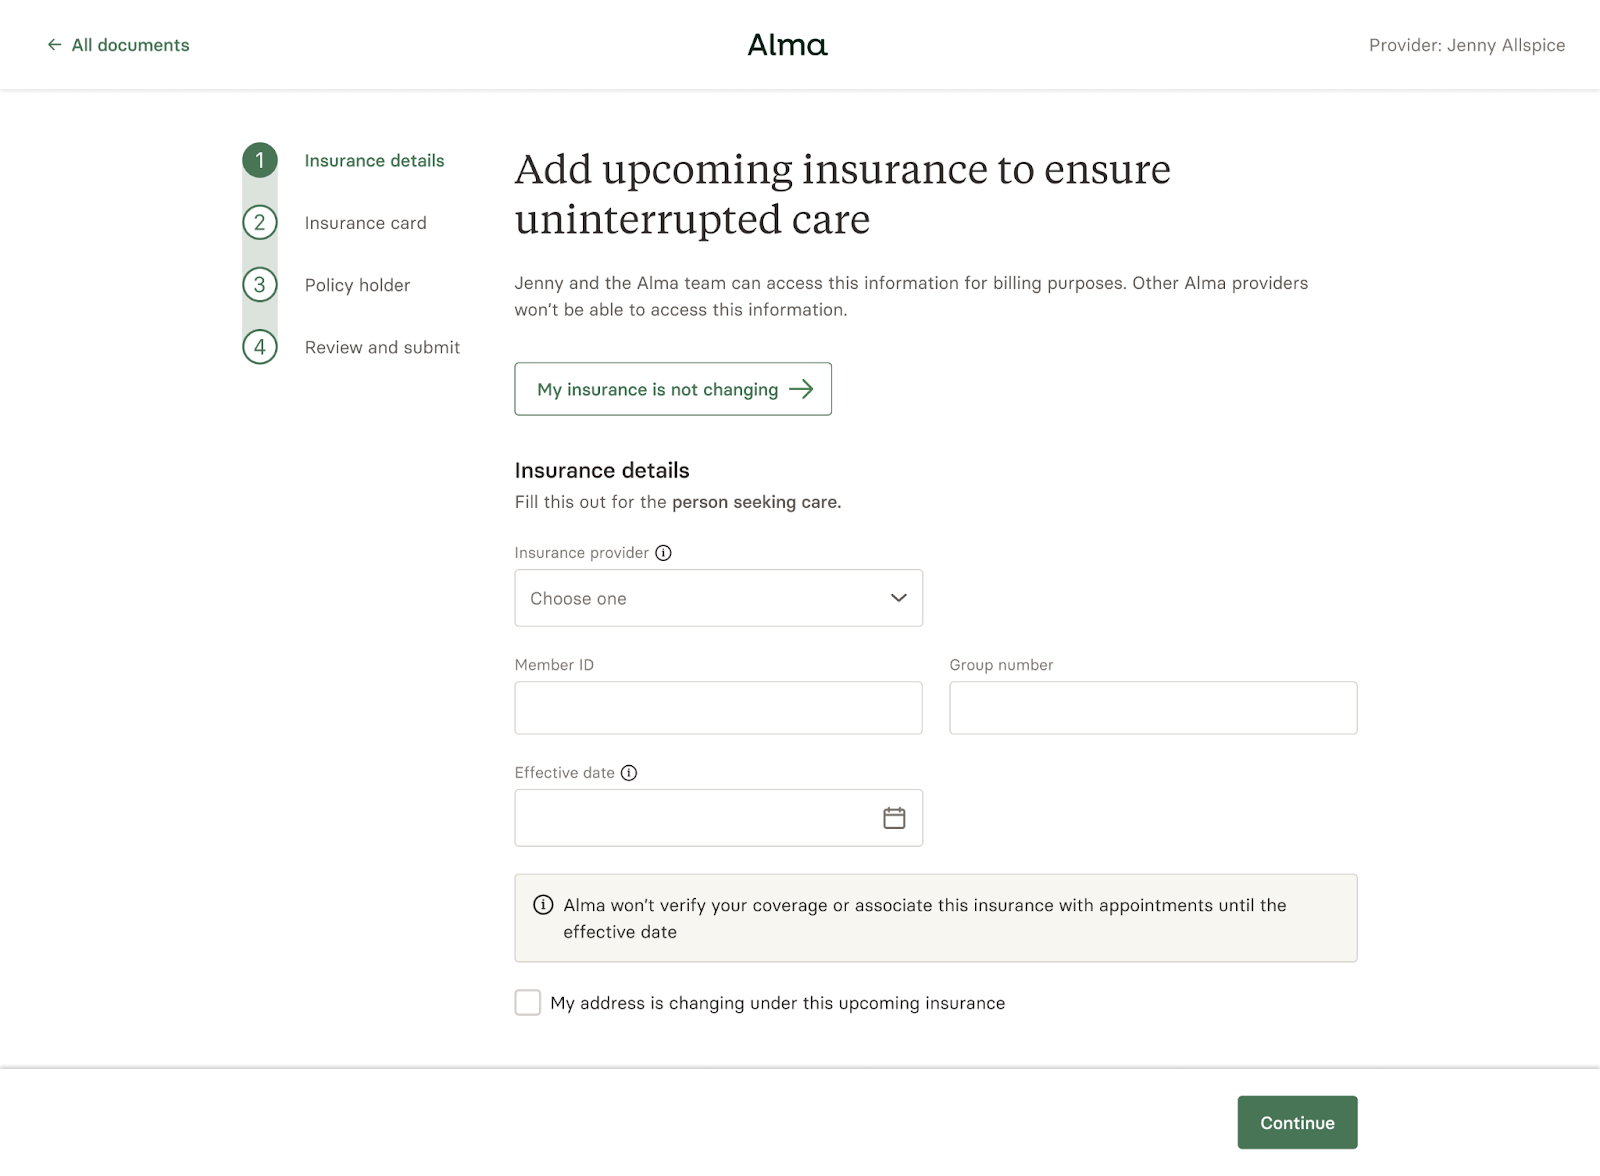
Task: Focus the Group number field
Action: (1152, 708)
